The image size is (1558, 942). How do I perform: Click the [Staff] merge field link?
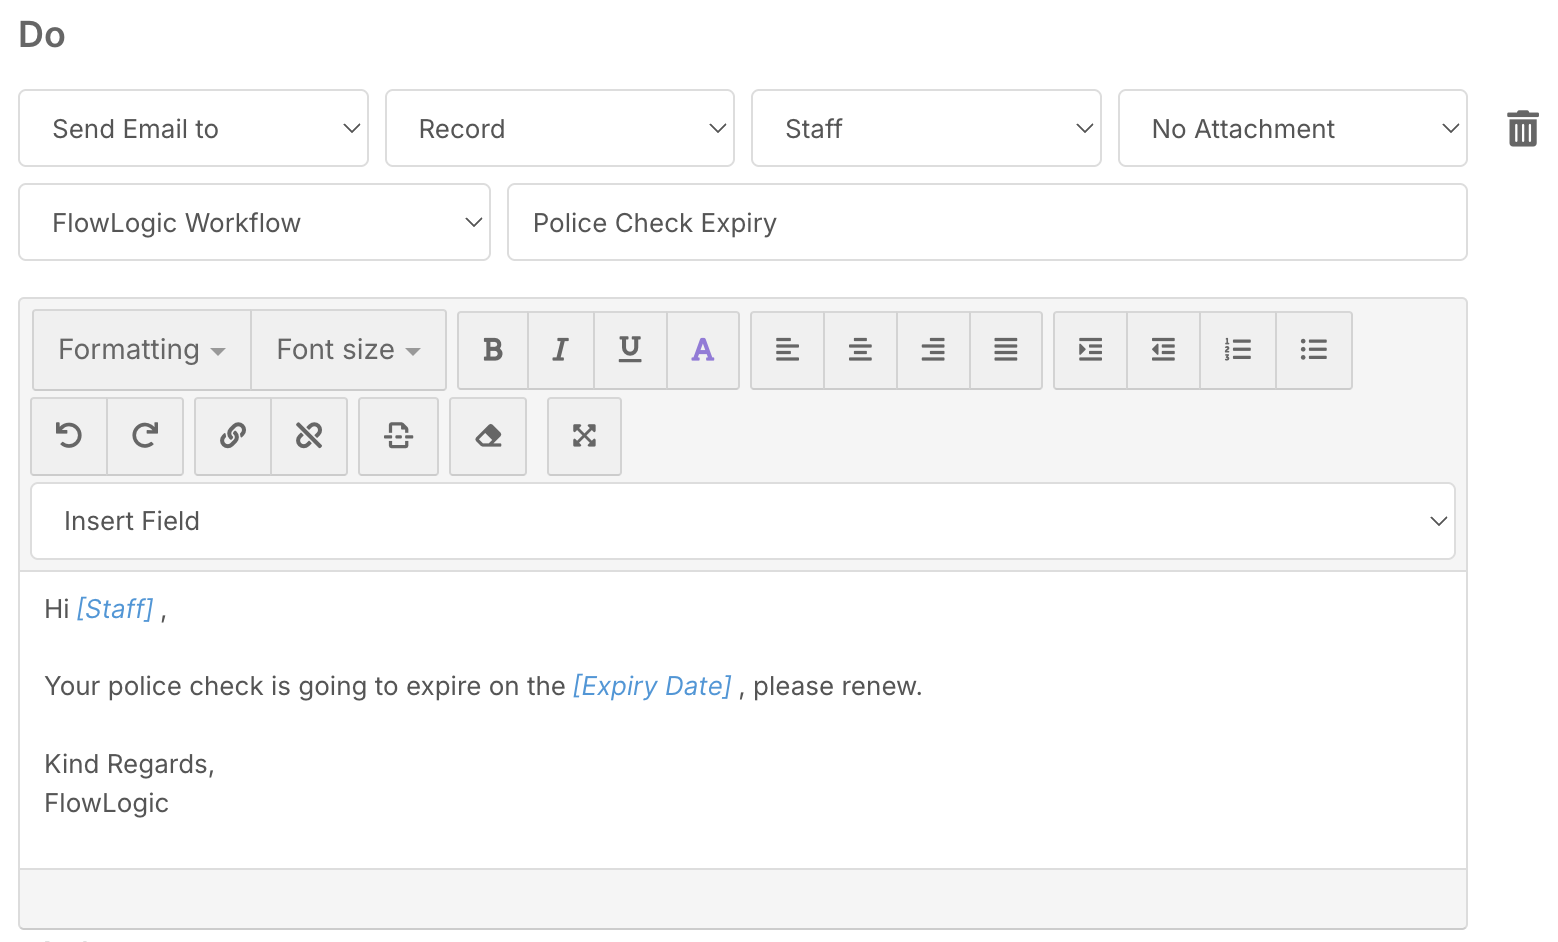115,609
